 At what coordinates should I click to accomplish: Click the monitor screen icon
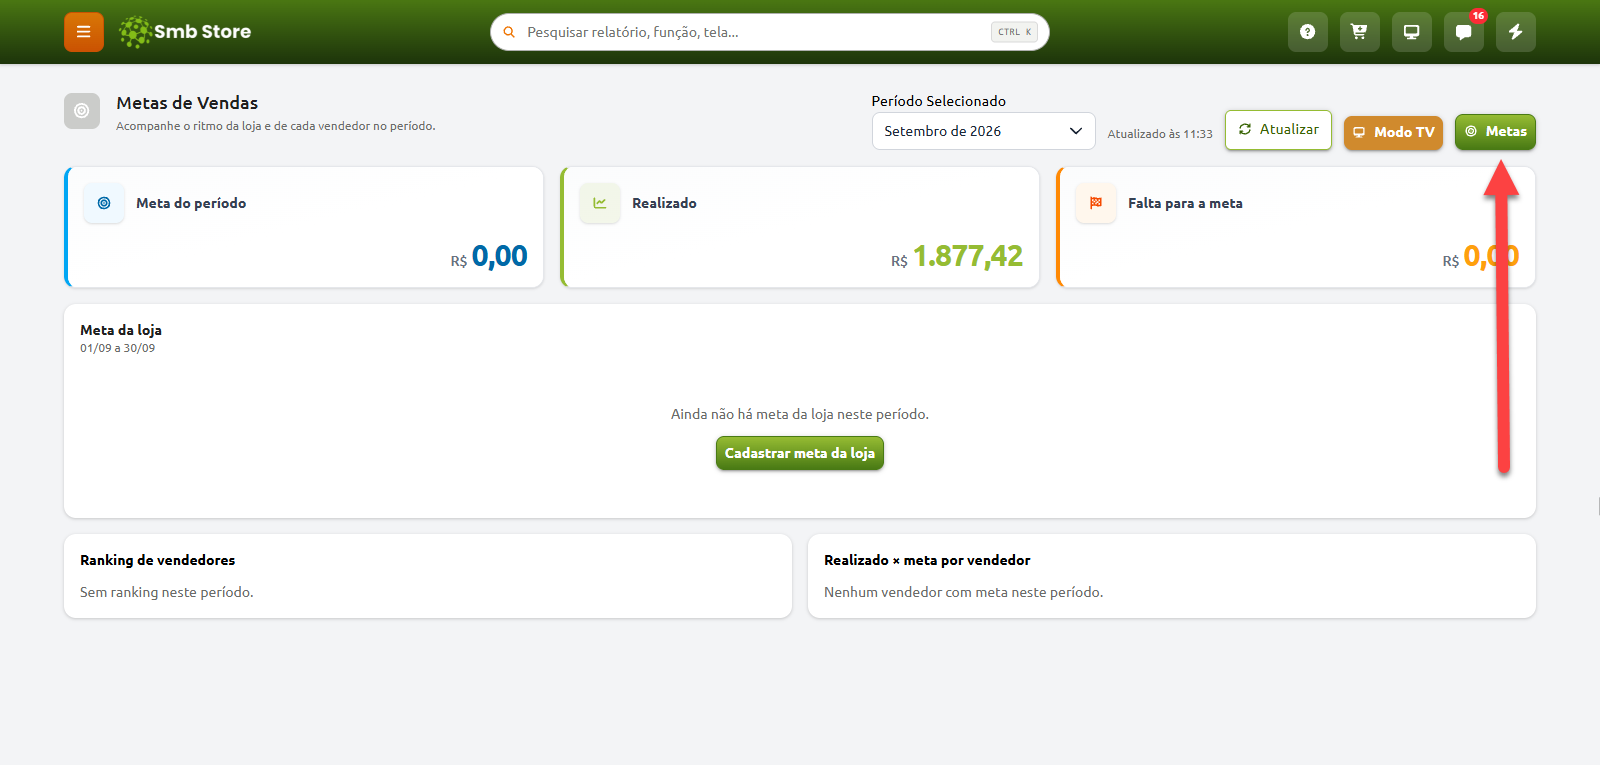(1411, 32)
